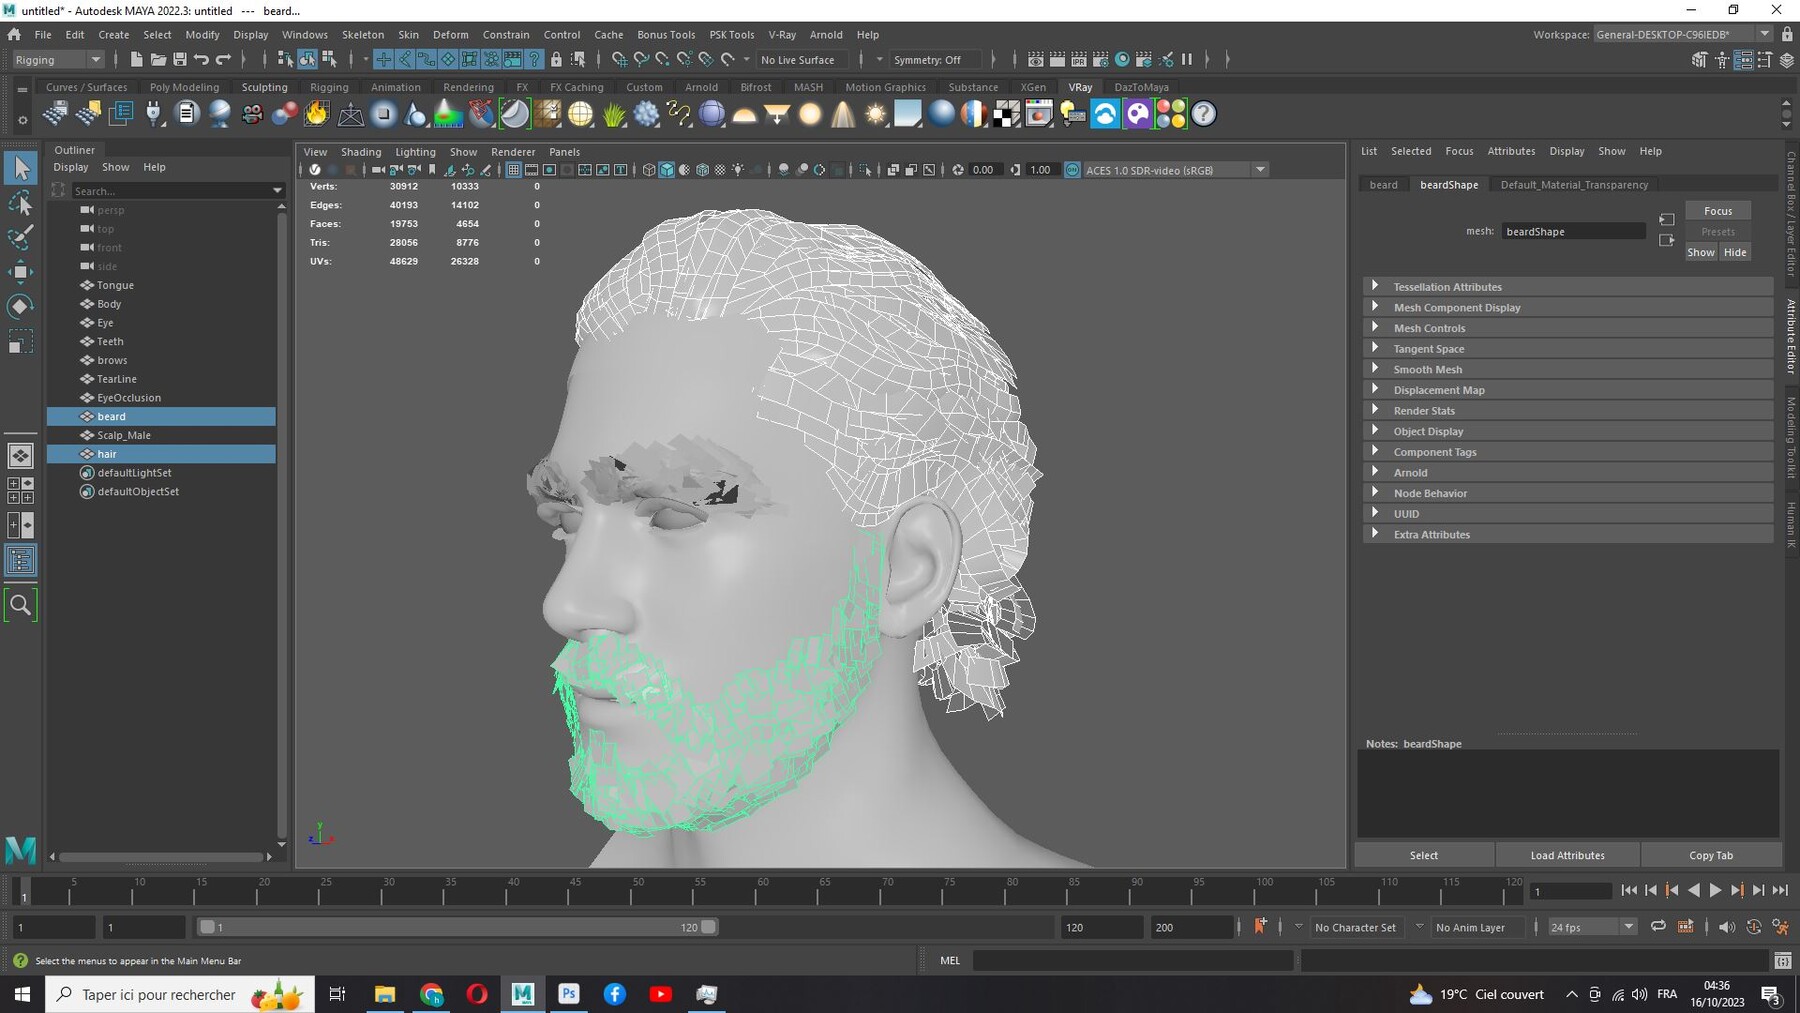
Task: Open the Script Editor icon at bottom right
Action: (1783, 961)
